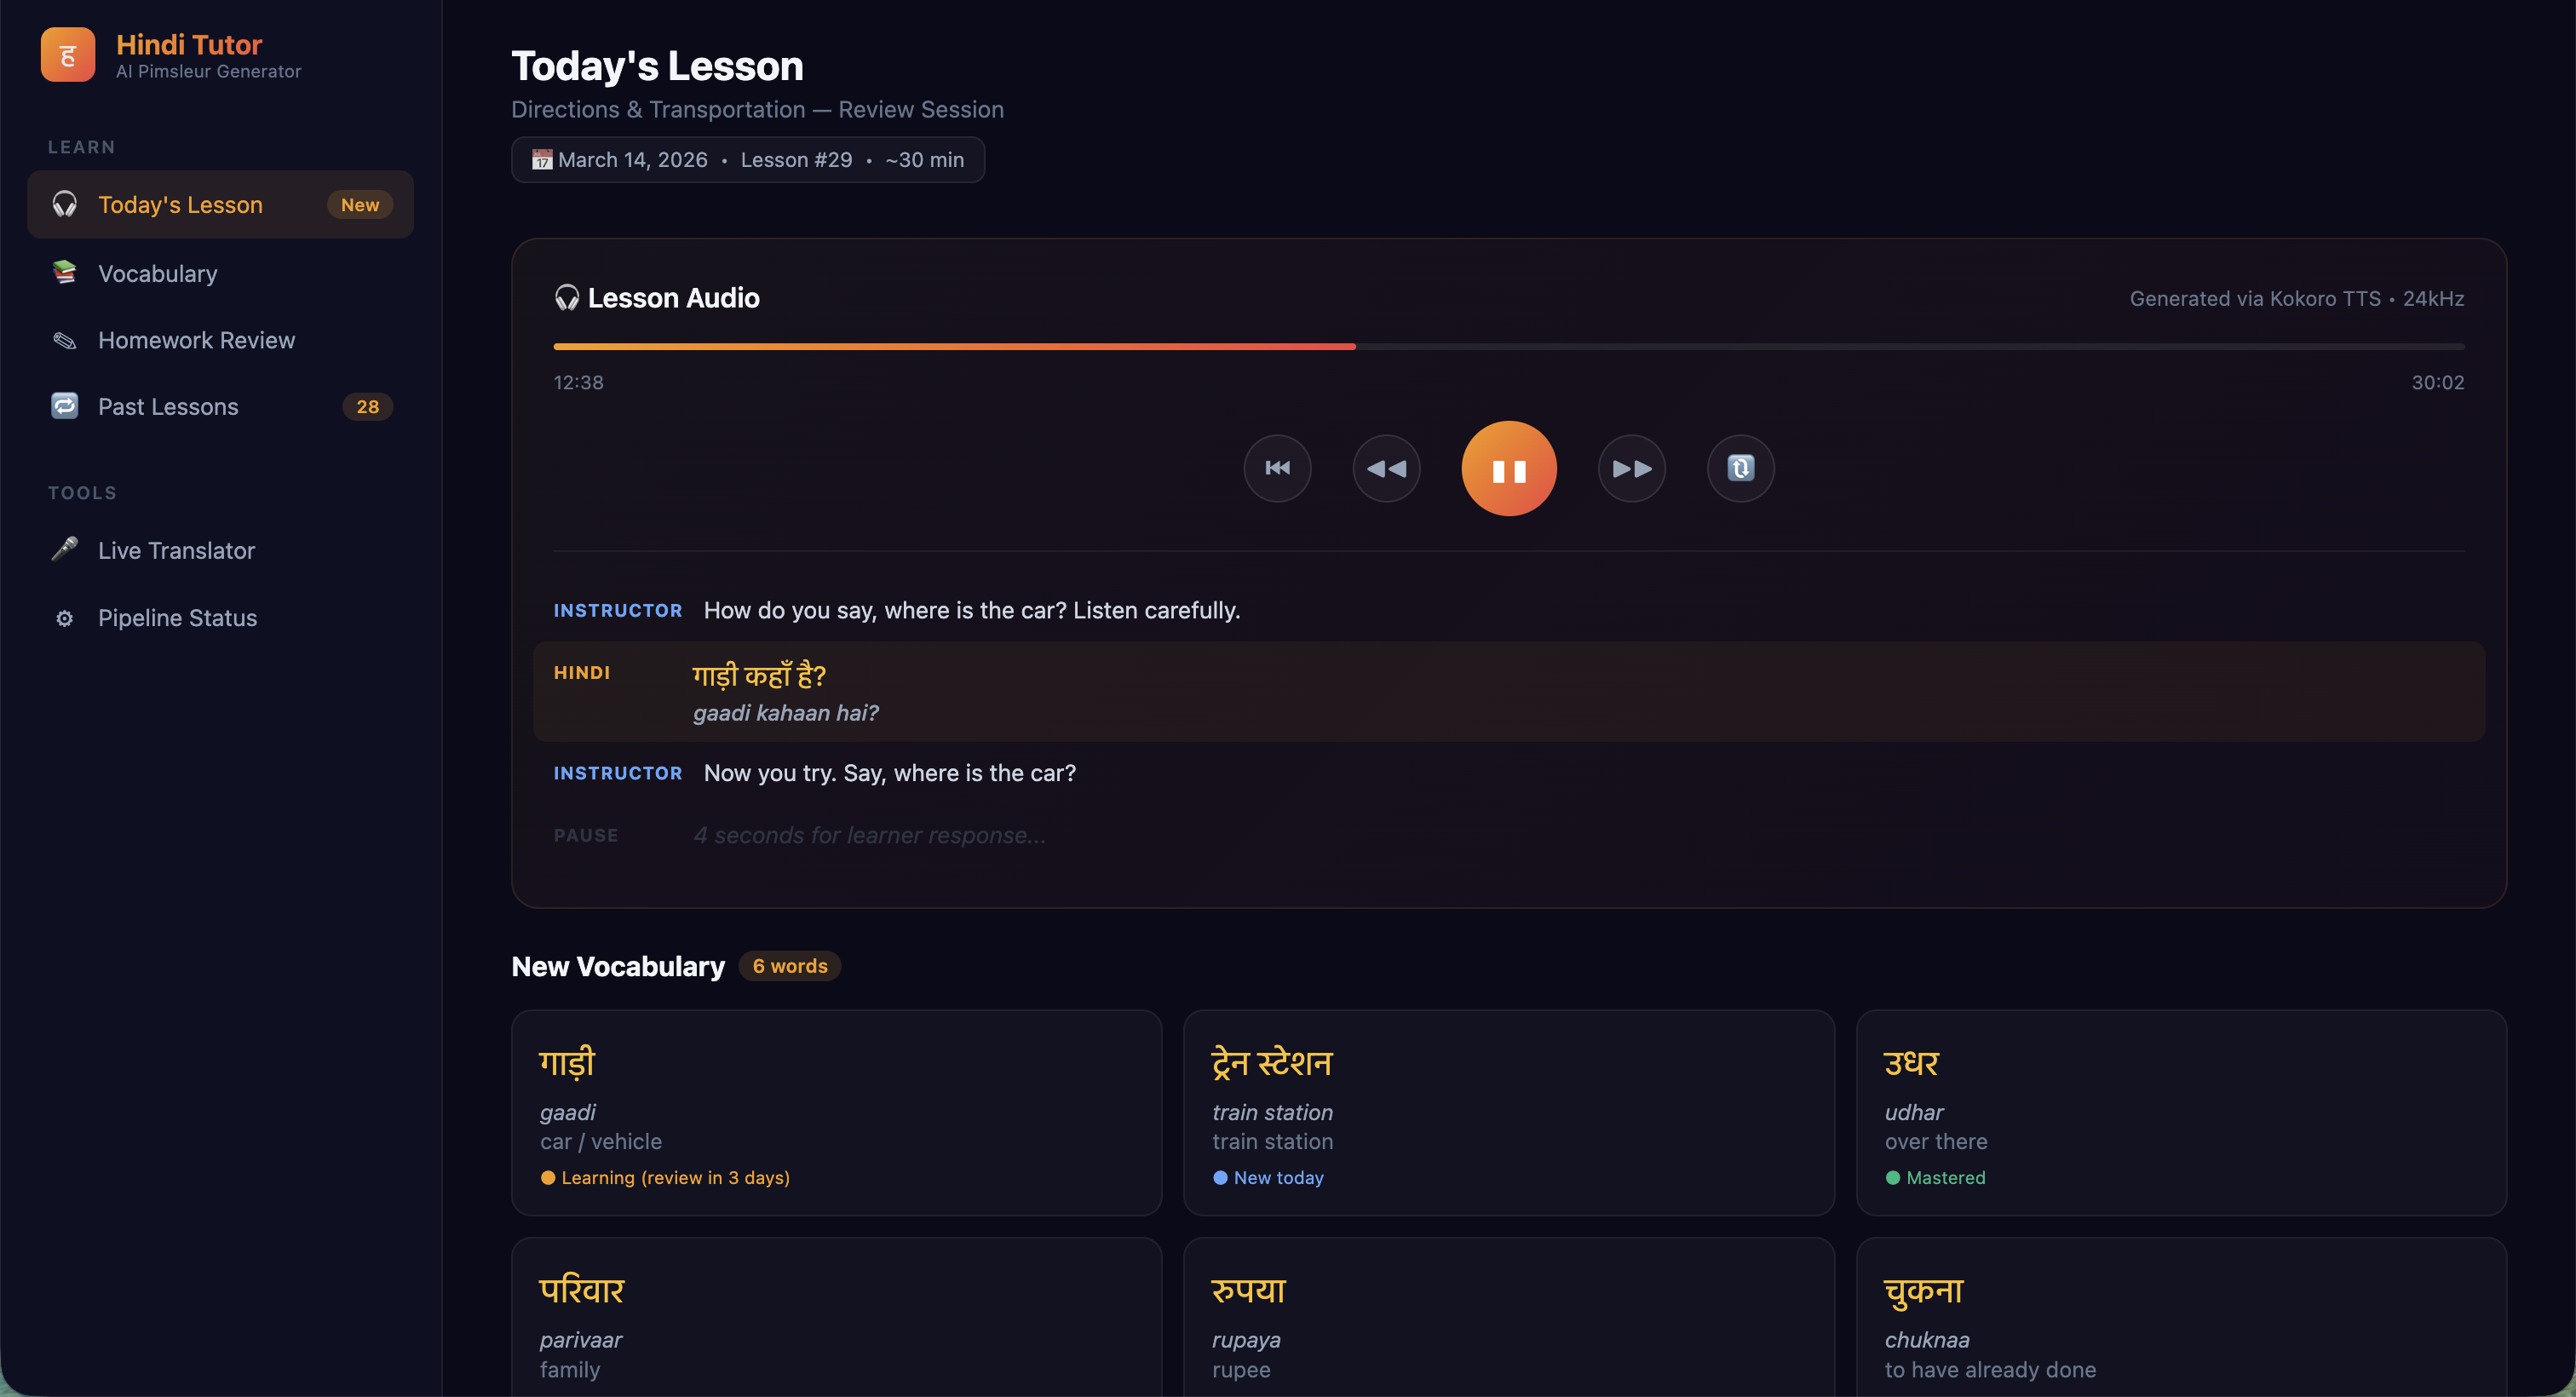Viewport: 2576px width, 1397px height.
Task: Toggle the repeat loop button
Action: (1740, 469)
